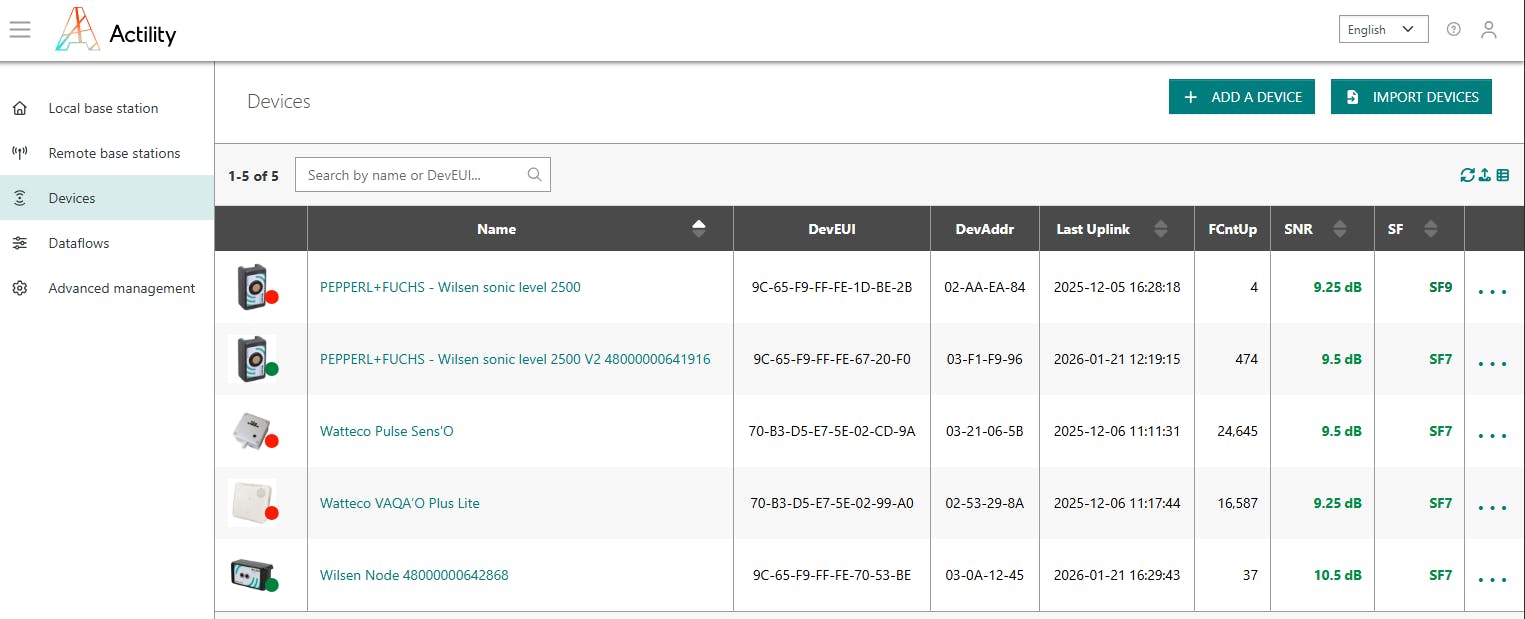Screen dimensions: 1525x619
Task: Open the hamburger navigation menu
Action: [x=20, y=30]
